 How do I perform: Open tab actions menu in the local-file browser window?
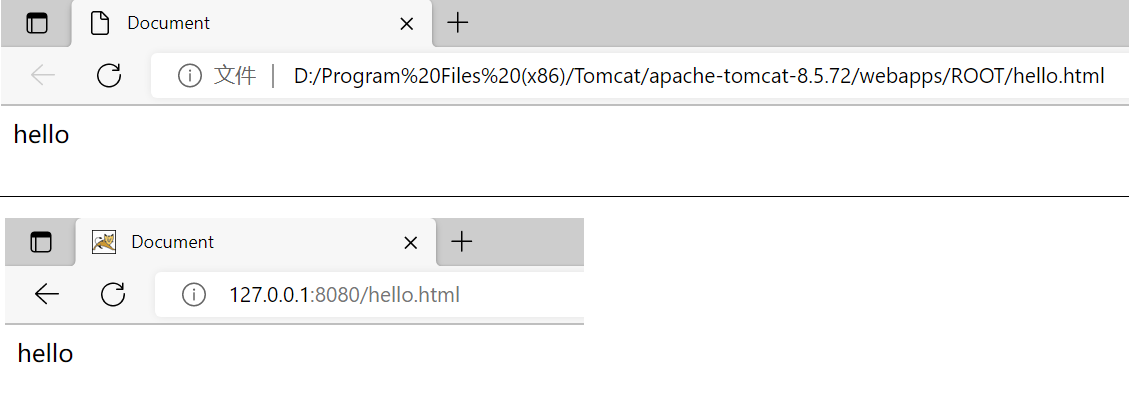tap(37, 24)
